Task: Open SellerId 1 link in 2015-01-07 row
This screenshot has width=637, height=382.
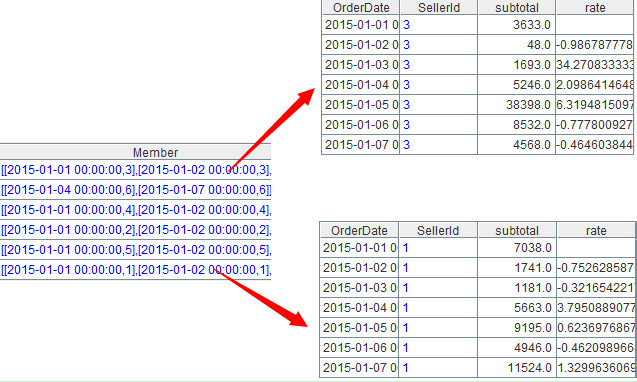Action: [x=405, y=367]
